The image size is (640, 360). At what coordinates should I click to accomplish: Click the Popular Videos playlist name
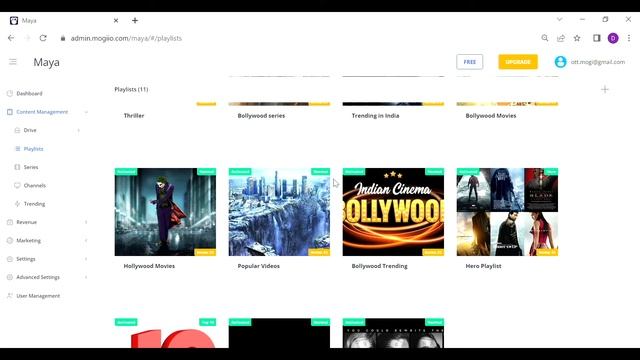pos(259,266)
